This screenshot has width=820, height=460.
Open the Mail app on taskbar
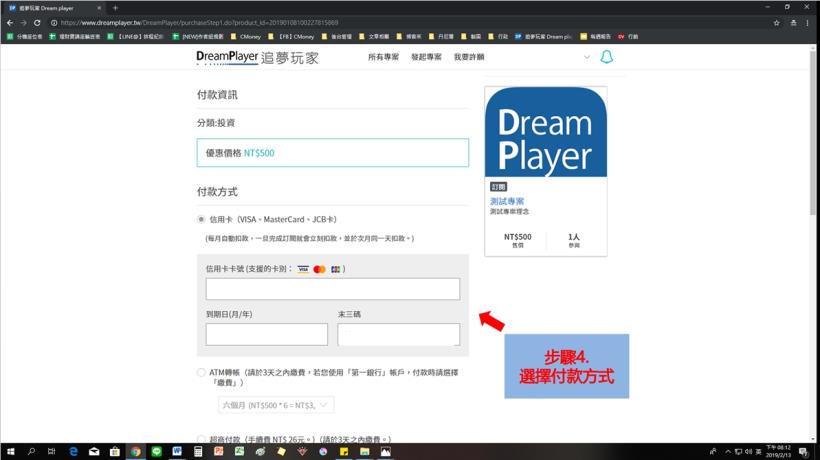(94, 452)
